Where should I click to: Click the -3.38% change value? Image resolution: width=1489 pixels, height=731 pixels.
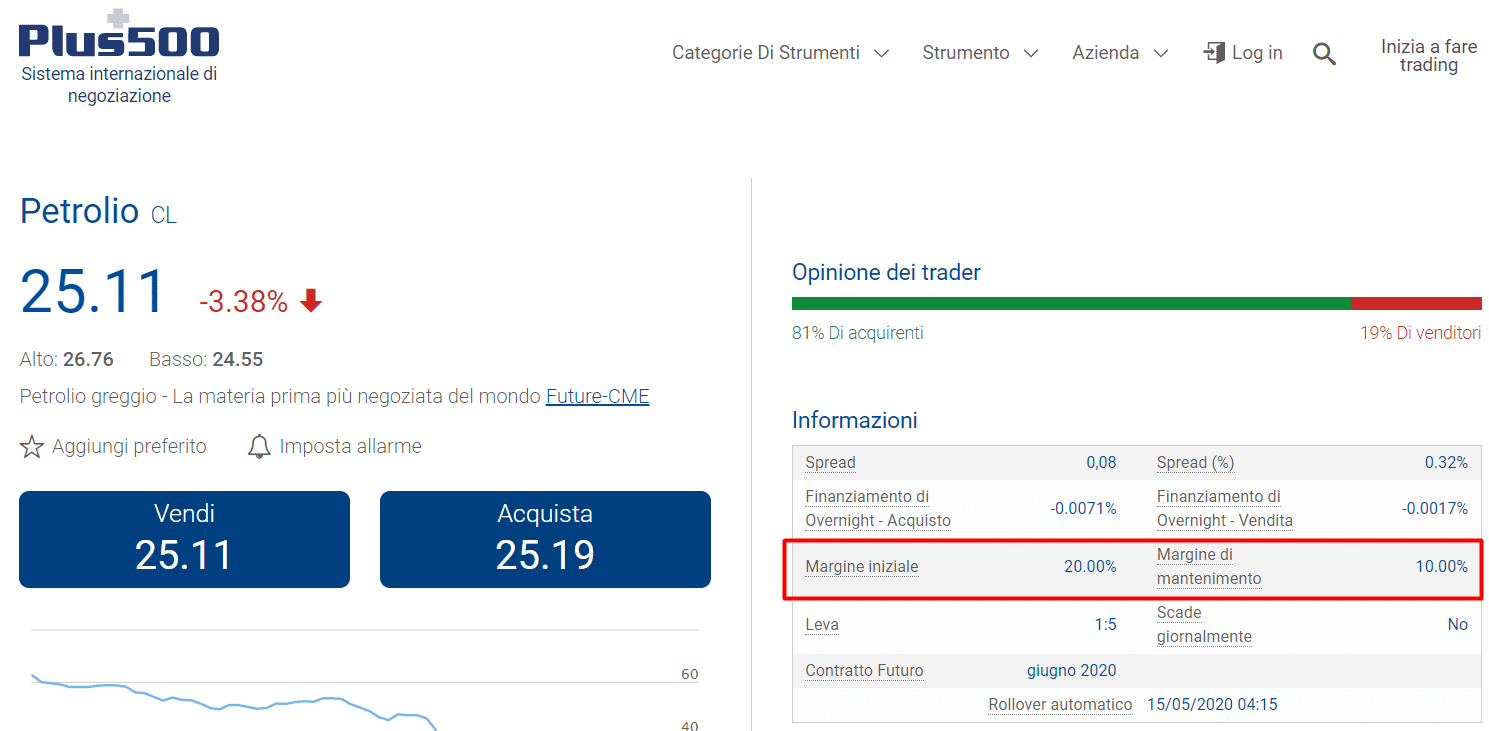coord(243,301)
